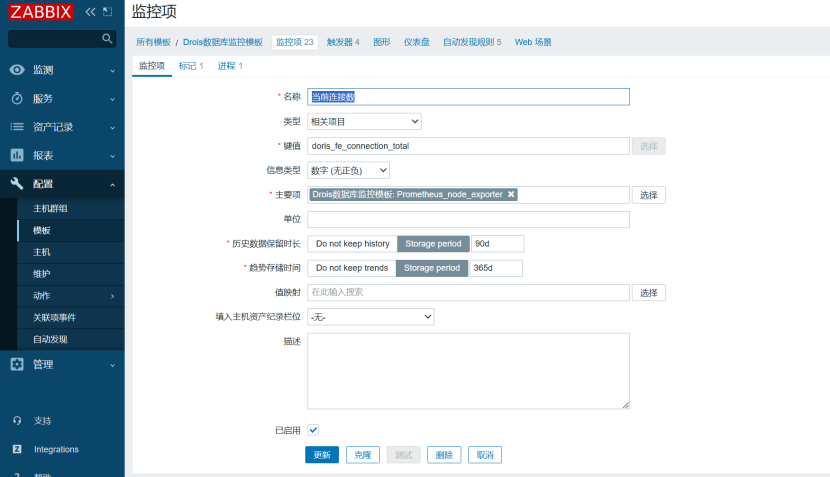Click the trends 365d period field
This screenshot has height=477, width=830.
click(x=496, y=268)
